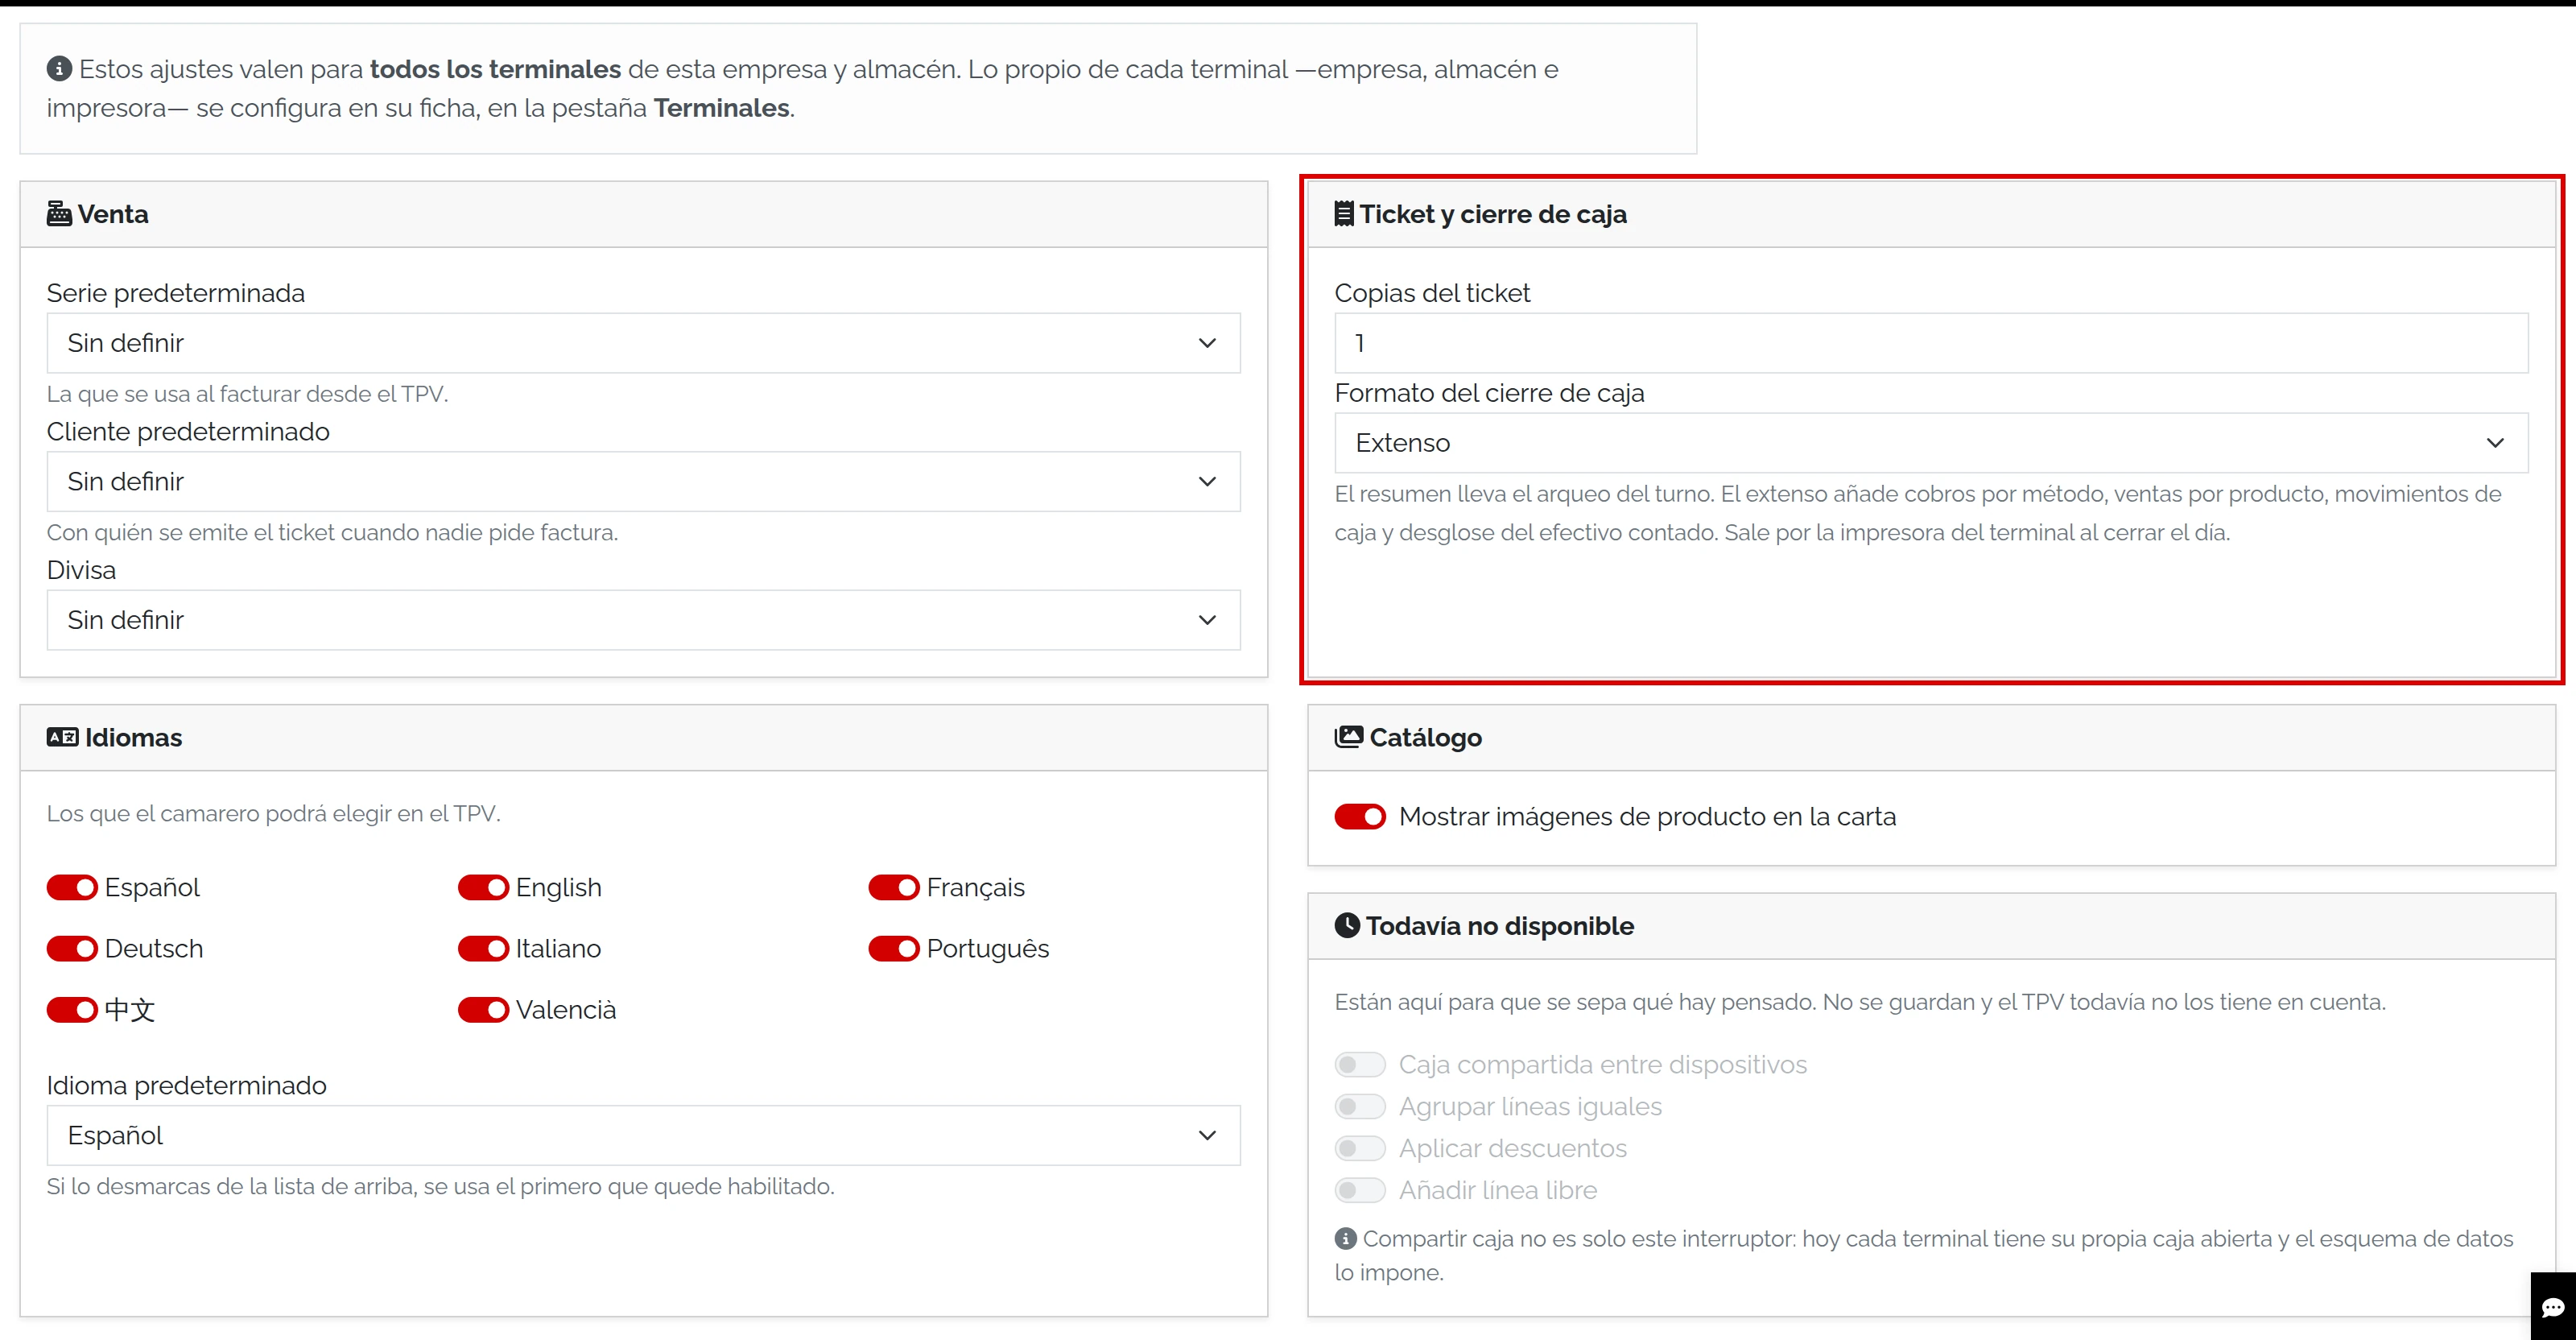2576x1340 pixels.
Task: Click the hint La que se usa al facturar desde el TPV
Action: tap(247, 394)
